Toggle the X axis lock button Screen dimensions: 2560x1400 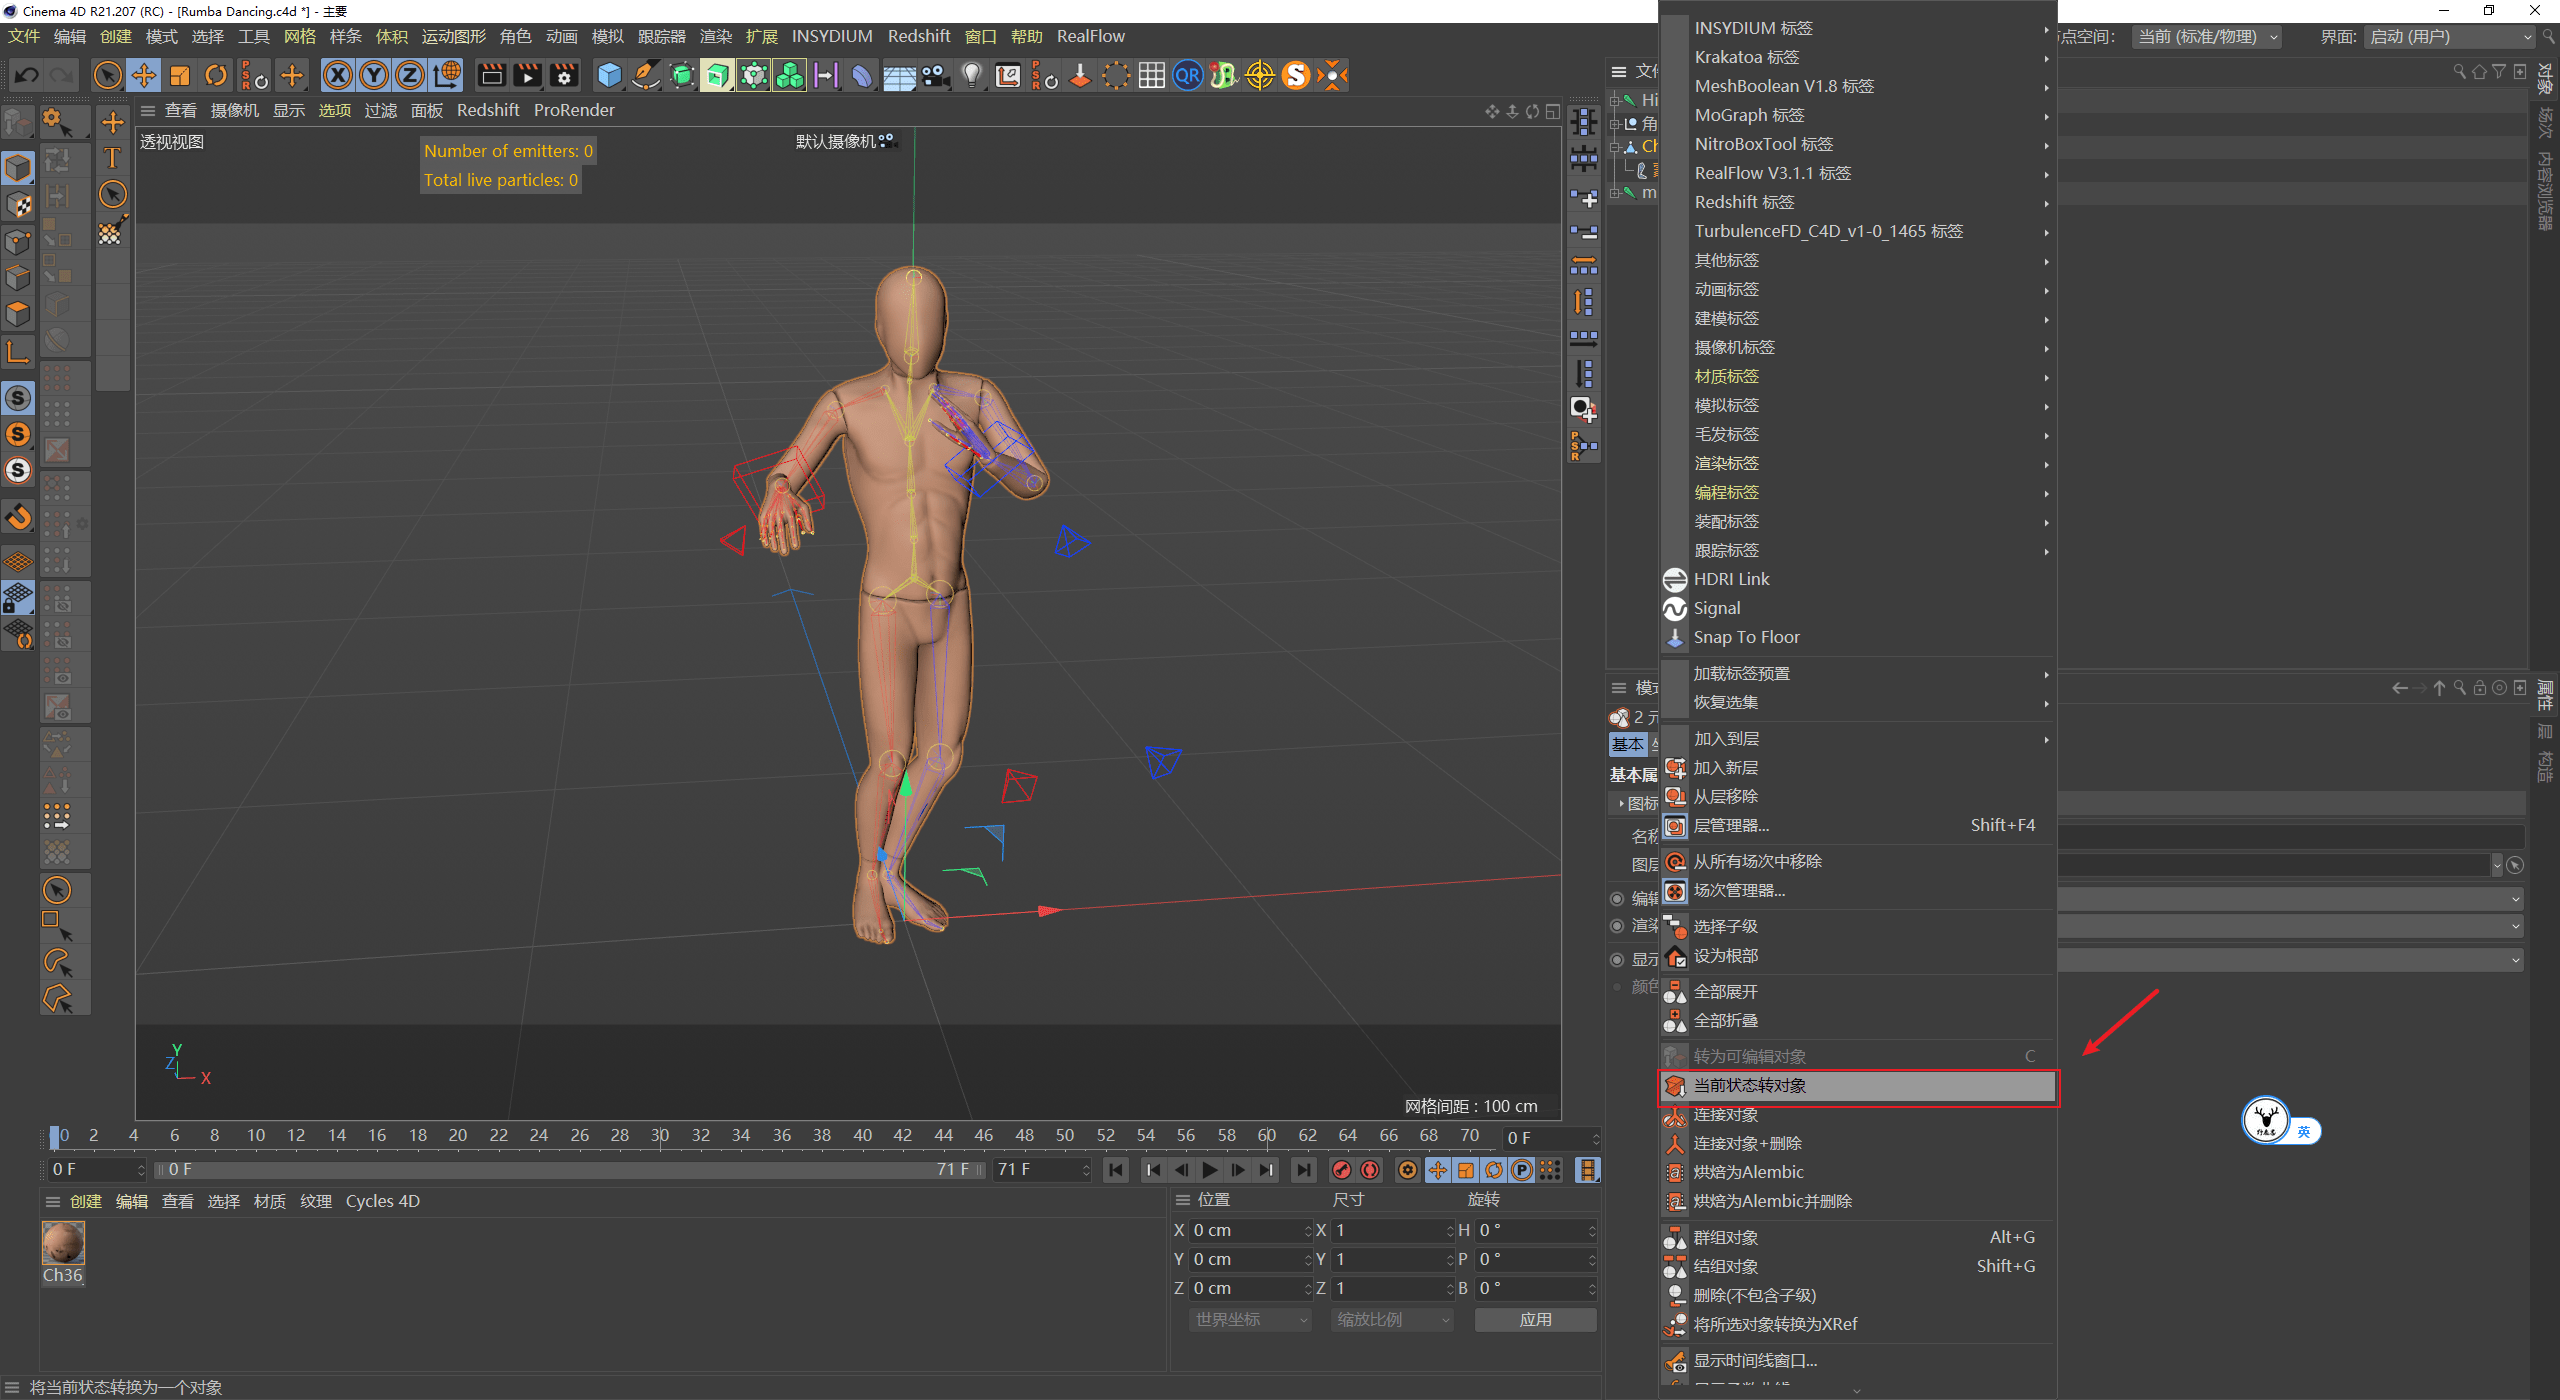point(338,75)
